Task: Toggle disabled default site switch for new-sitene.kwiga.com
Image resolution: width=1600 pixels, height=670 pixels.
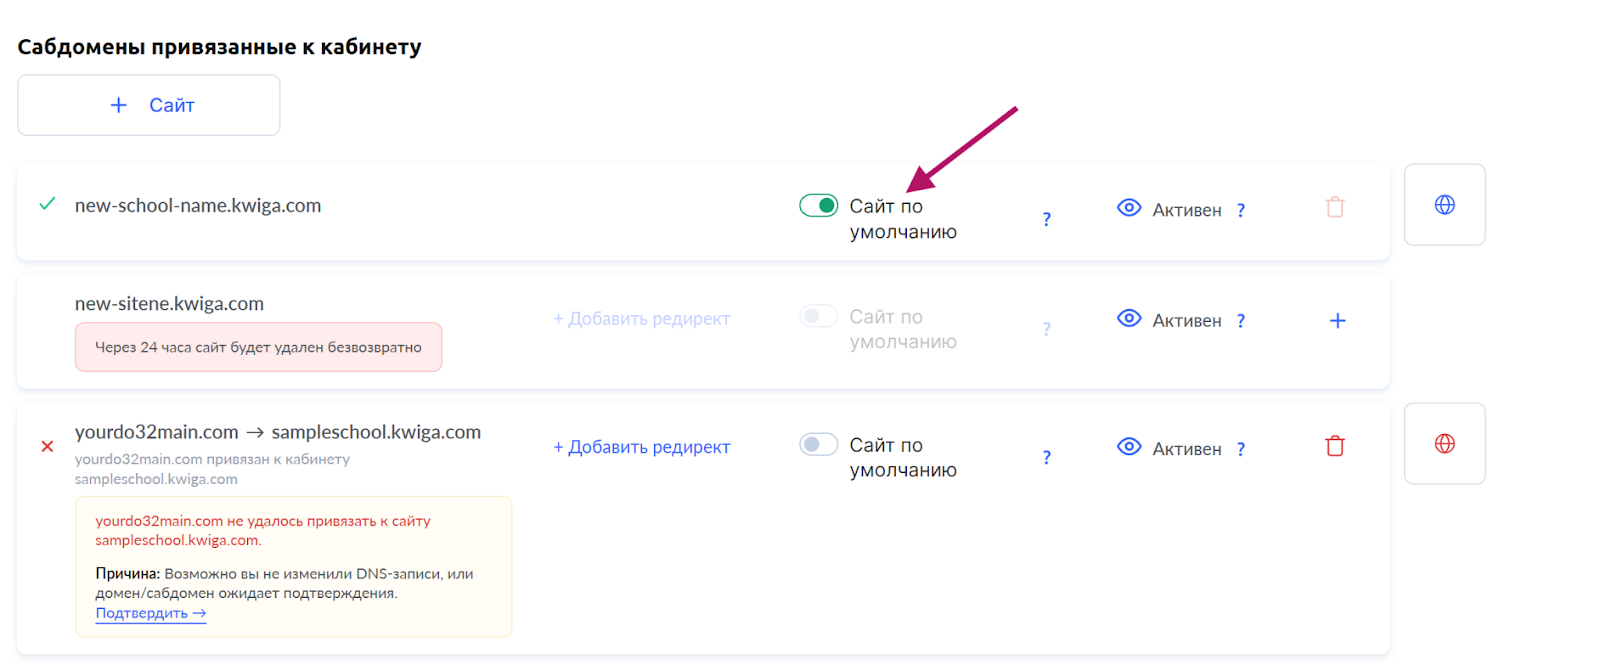Action: pos(818,316)
